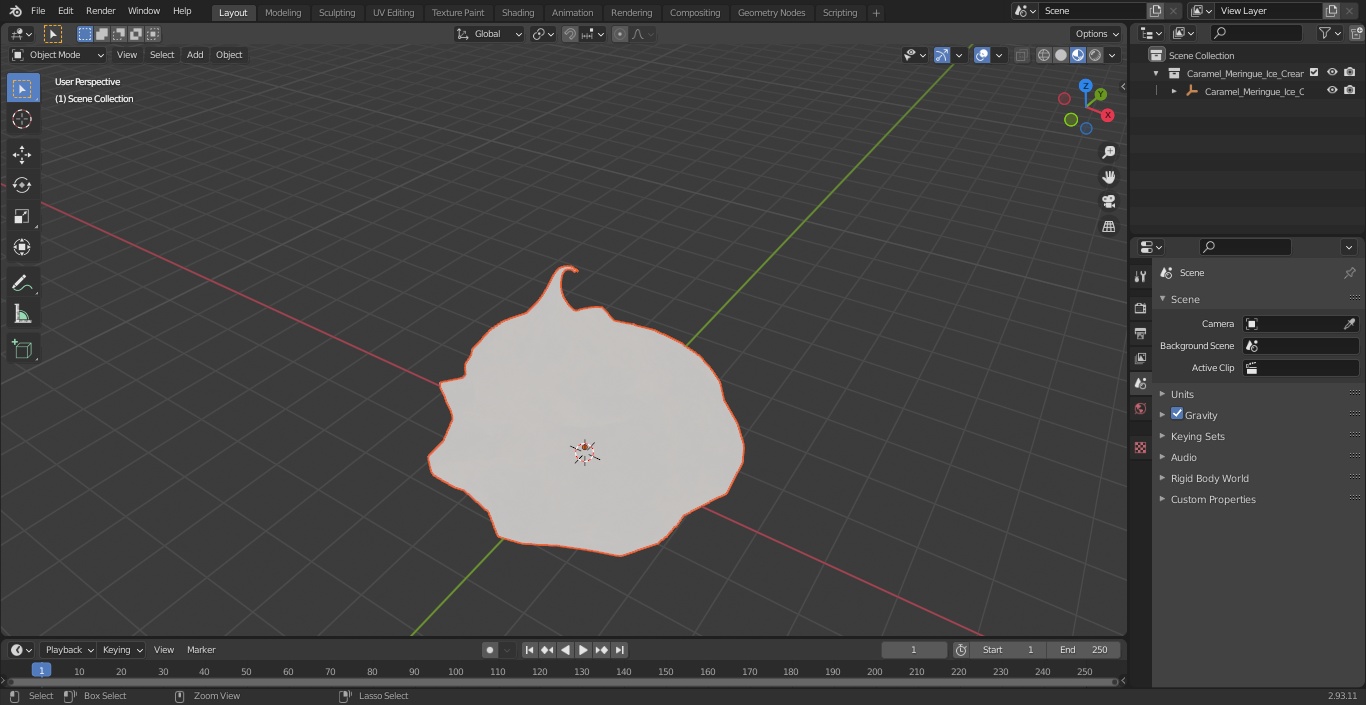Open outliner filter dropdown
The height and width of the screenshot is (705, 1366).
(x=1330, y=33)
